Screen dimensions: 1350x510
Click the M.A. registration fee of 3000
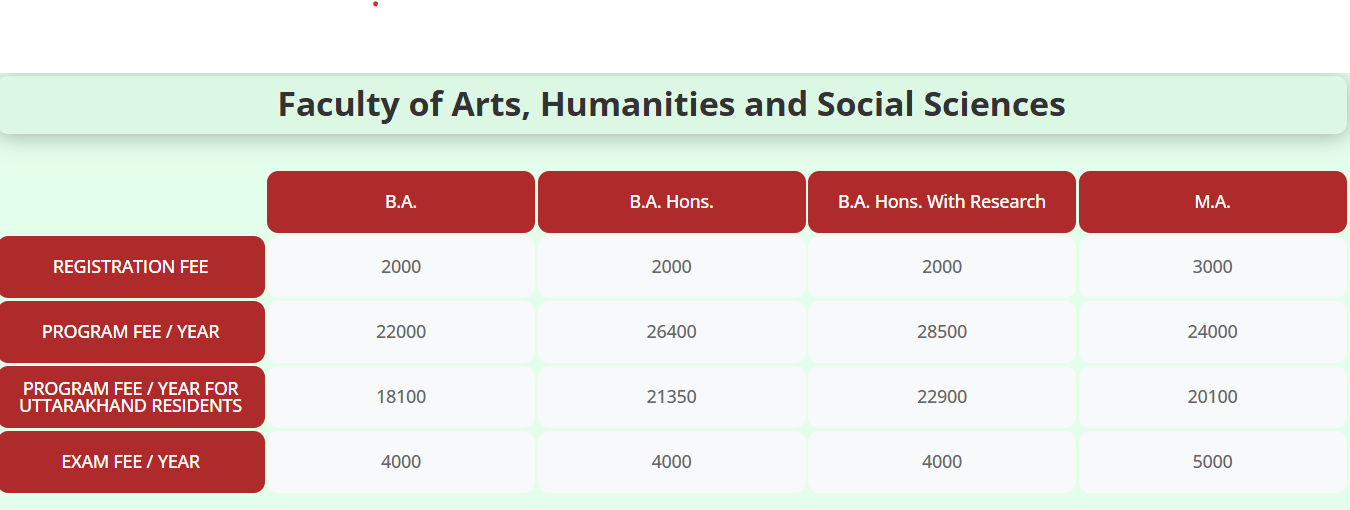(1212, 267)
